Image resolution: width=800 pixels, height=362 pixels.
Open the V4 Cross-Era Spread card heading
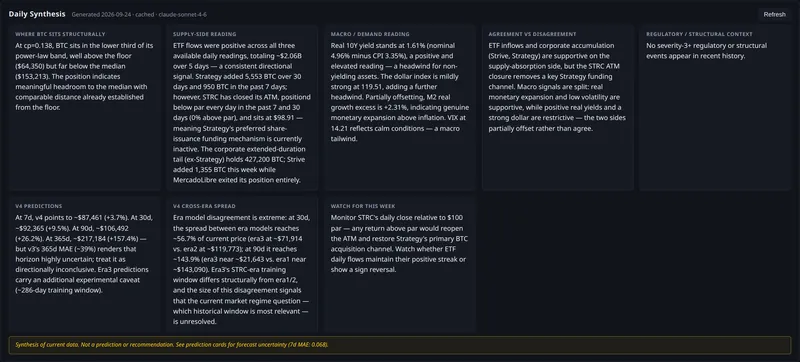coord(204,206)
